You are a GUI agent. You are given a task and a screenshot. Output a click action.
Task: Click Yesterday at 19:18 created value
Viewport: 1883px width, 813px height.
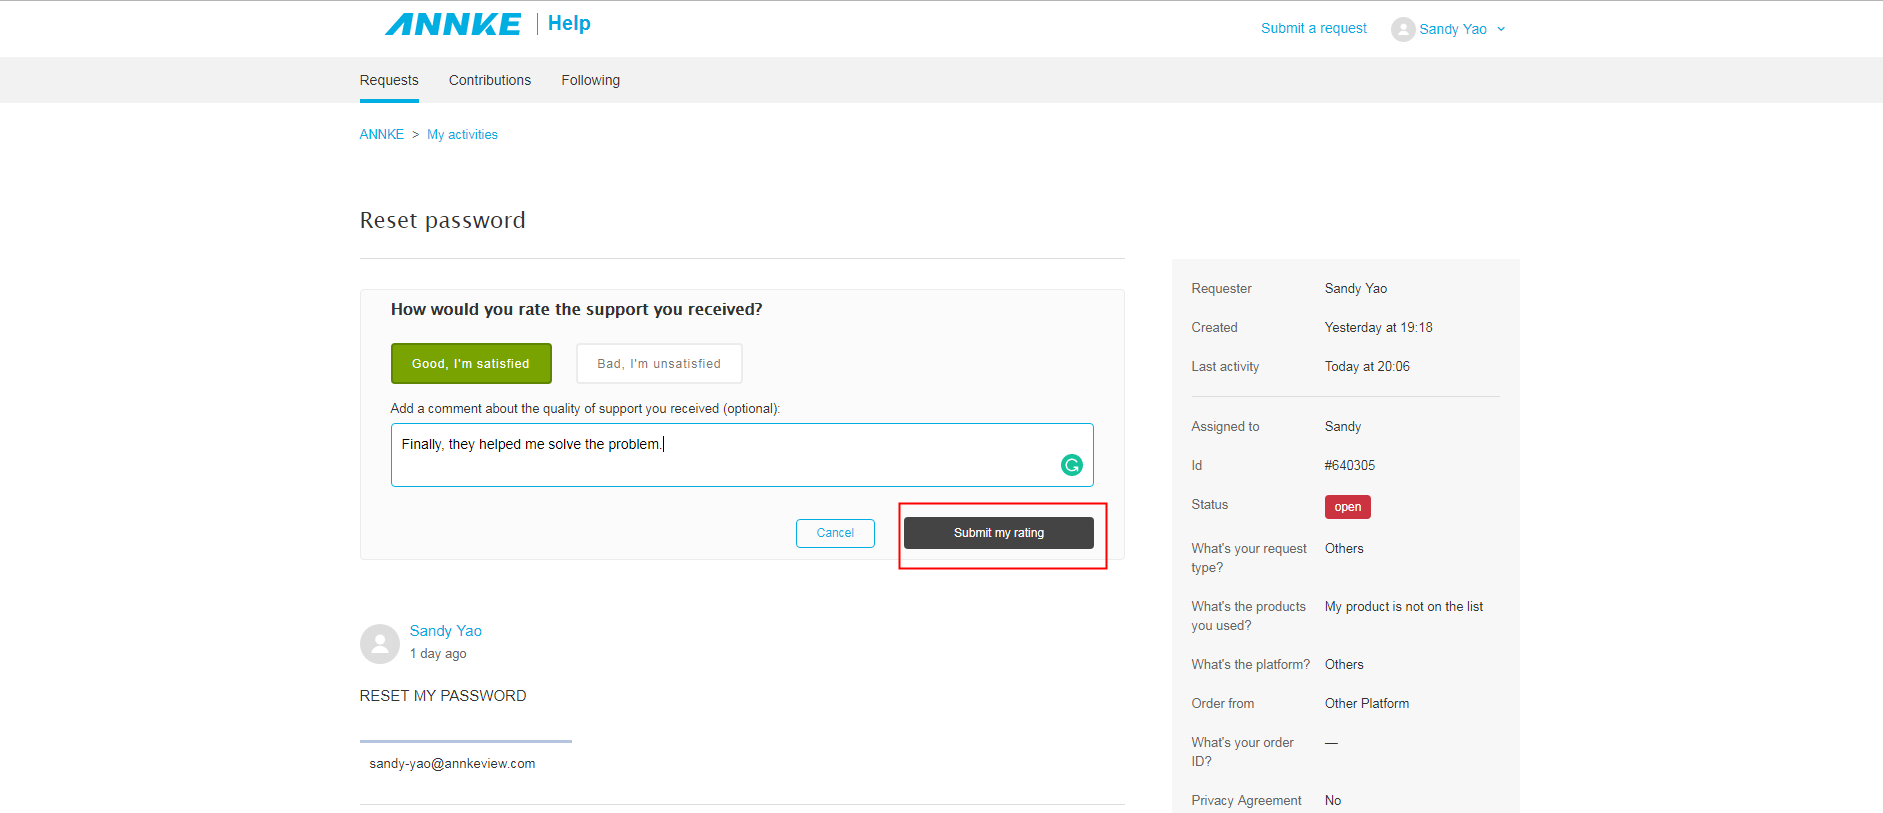pos(1378,327)
